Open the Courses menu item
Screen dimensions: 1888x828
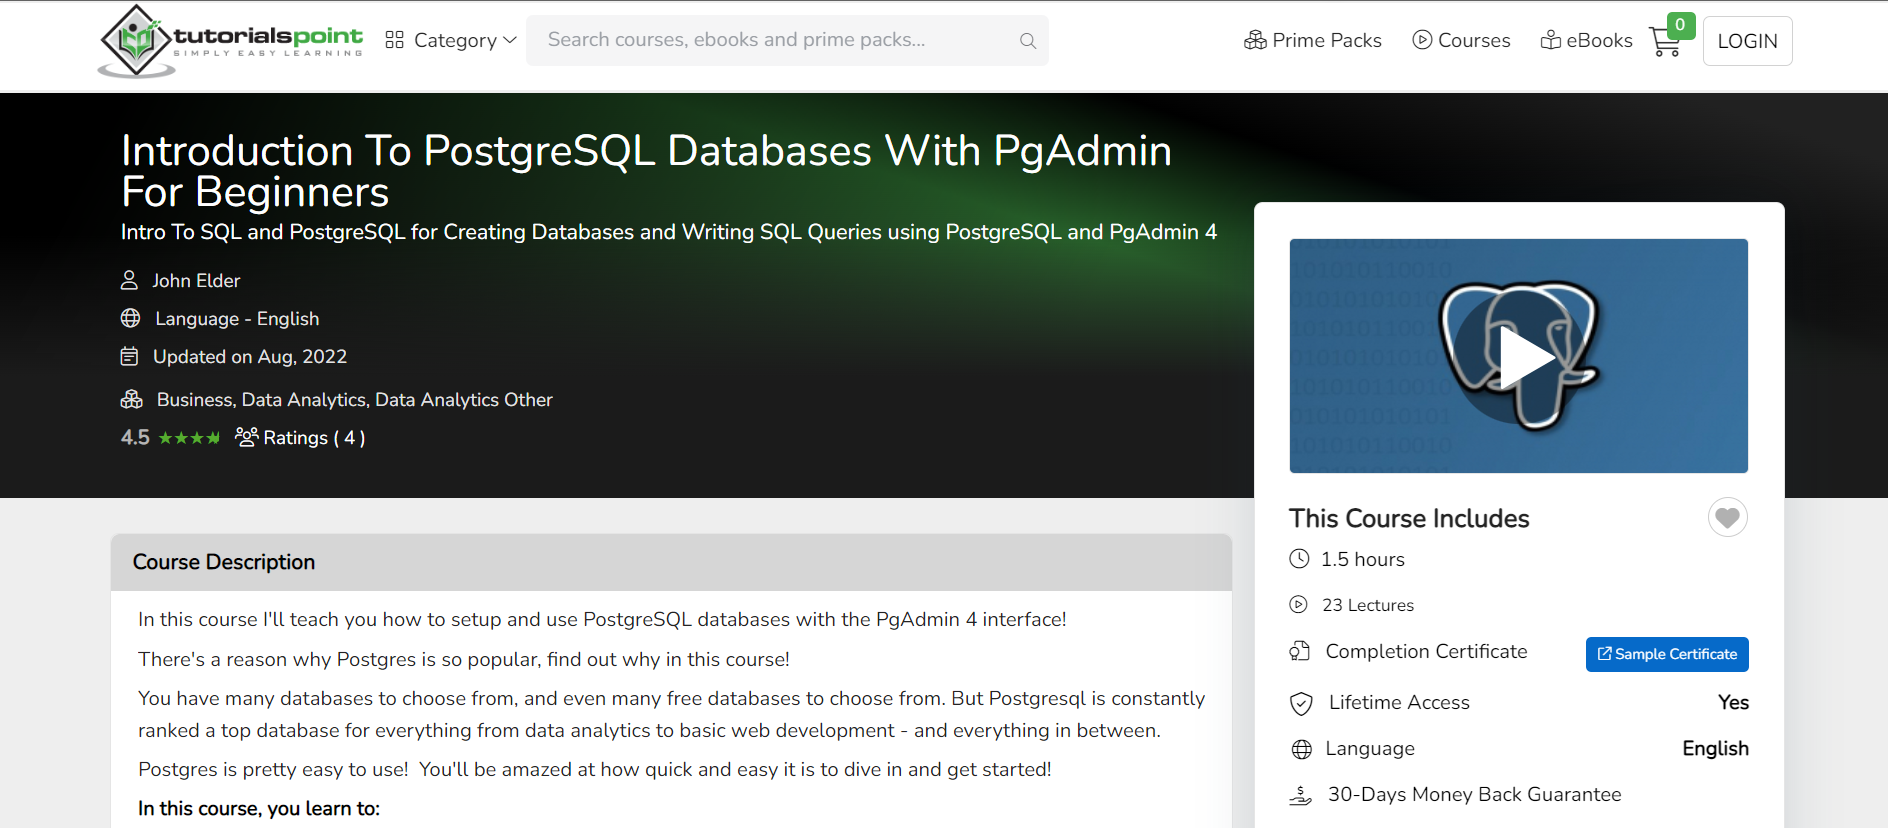click(x=1461, y=40)
